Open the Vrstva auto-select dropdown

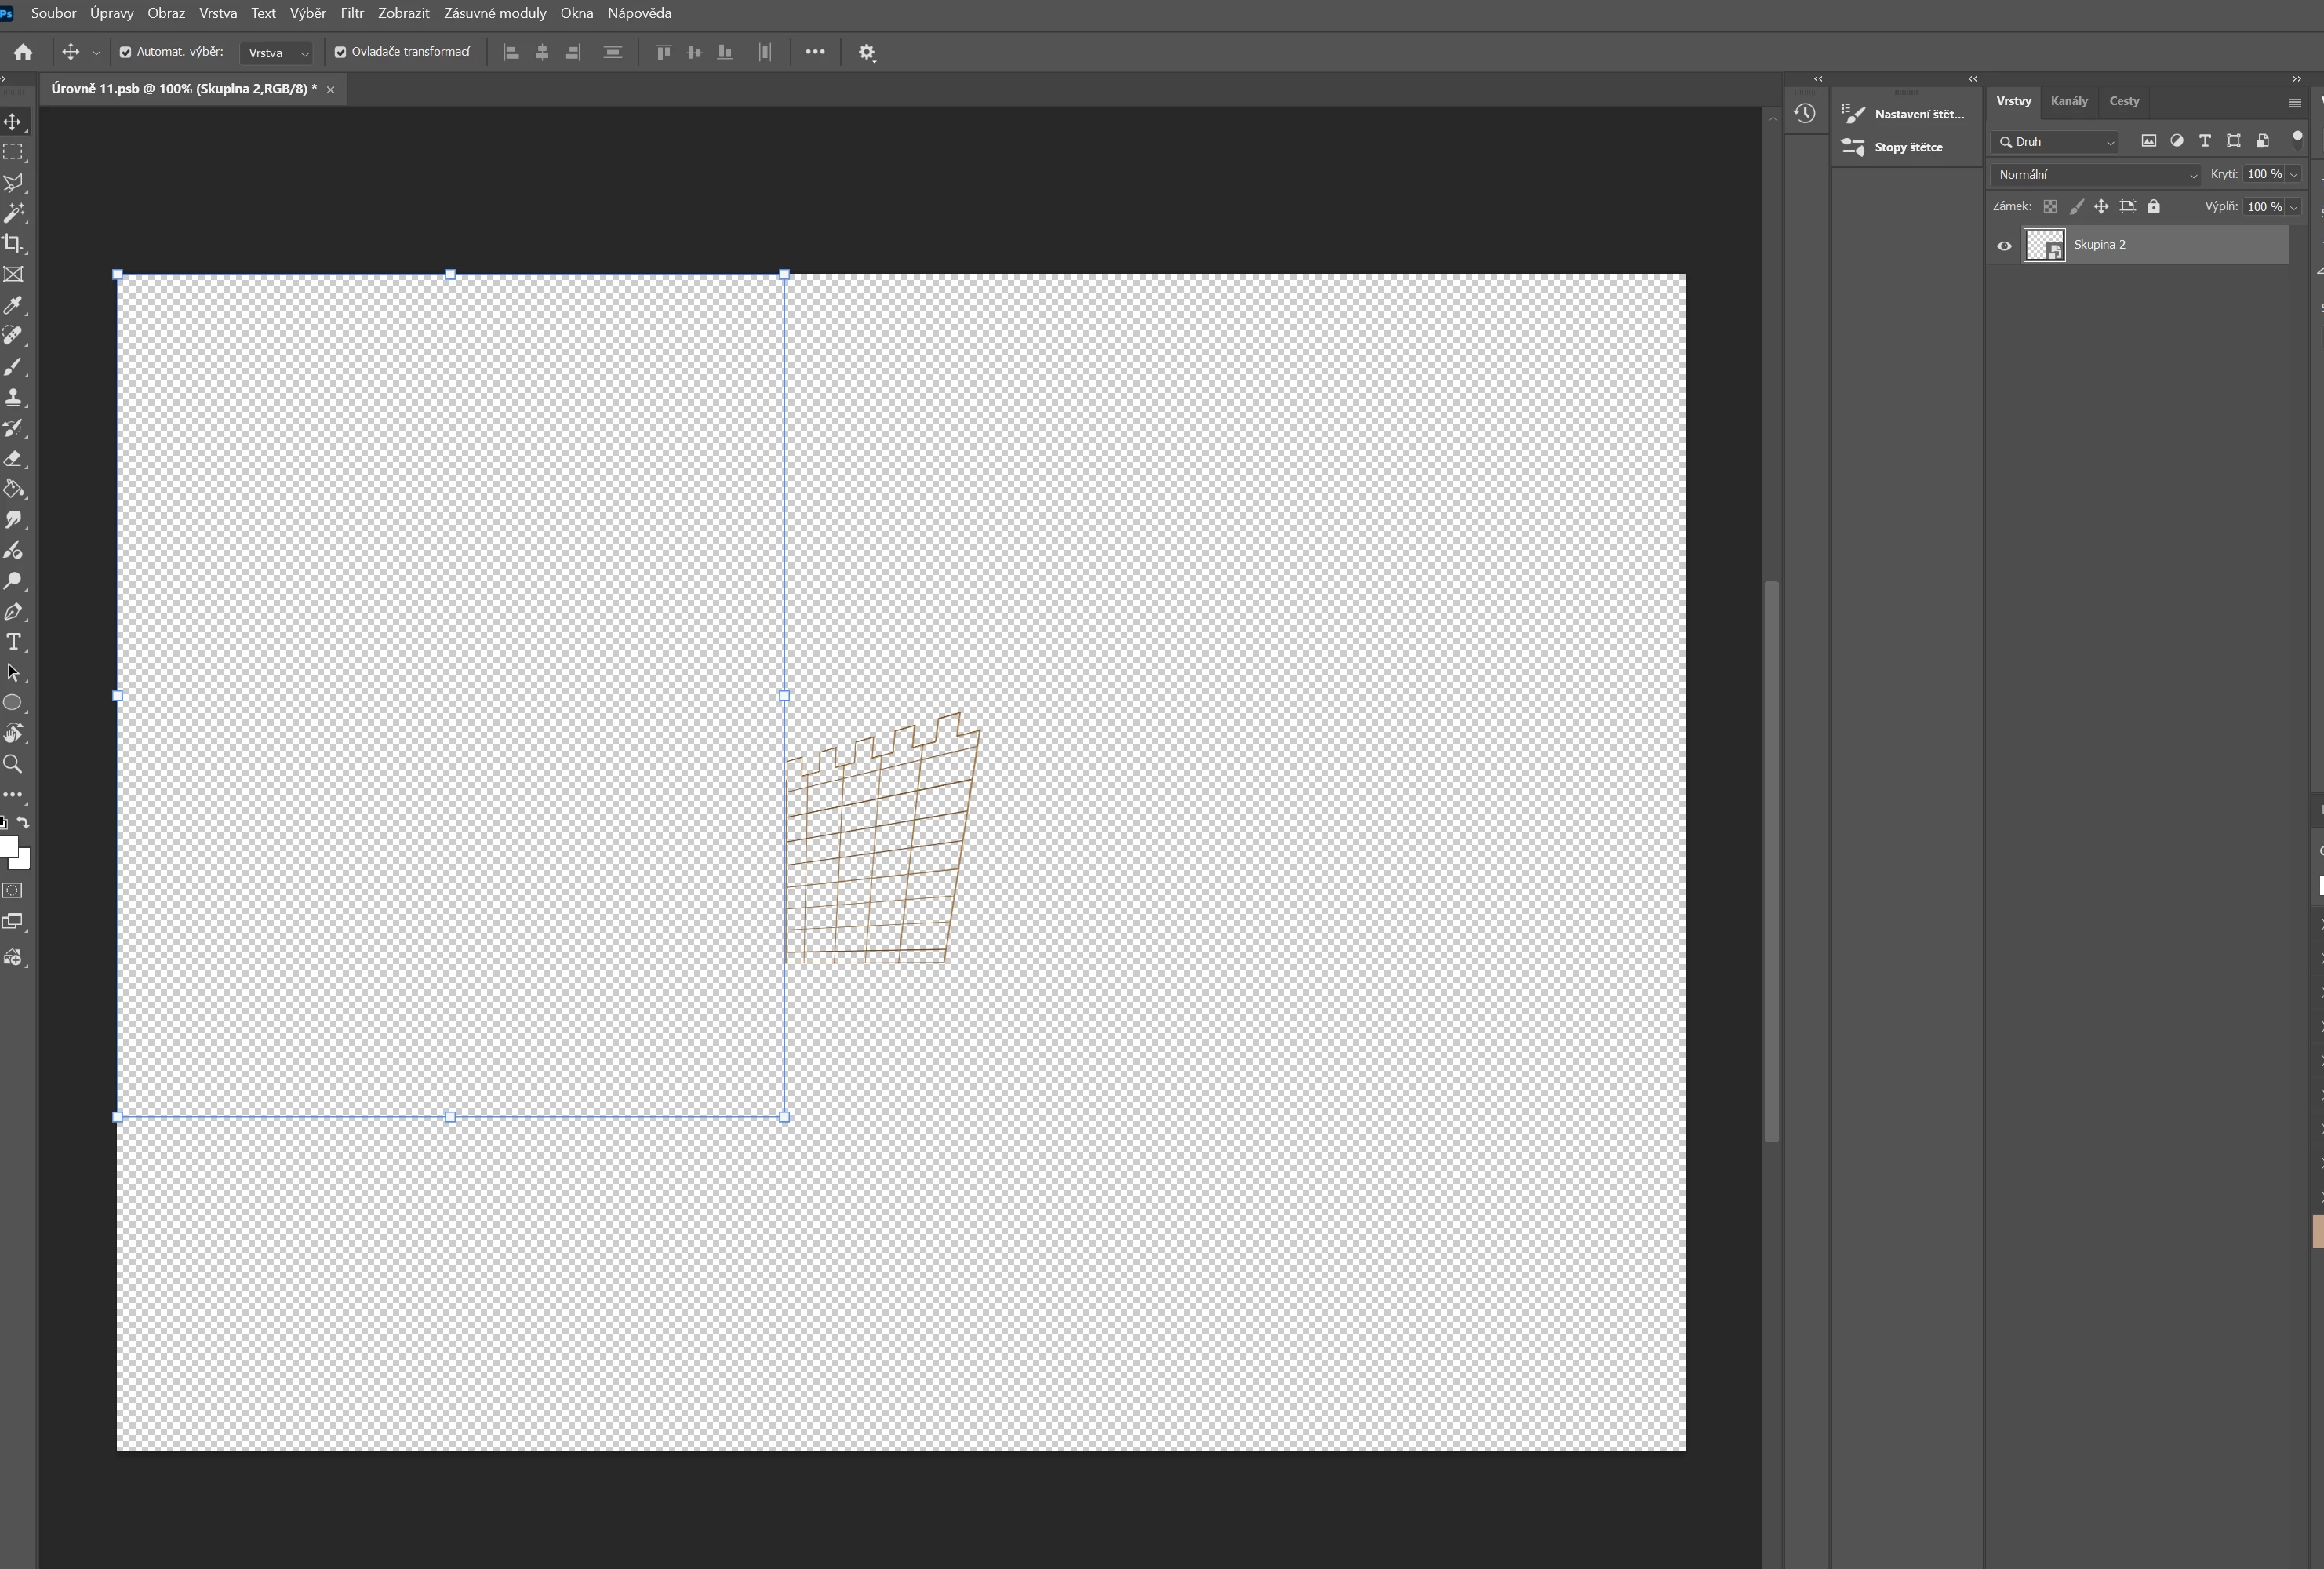tap(277, 53)
